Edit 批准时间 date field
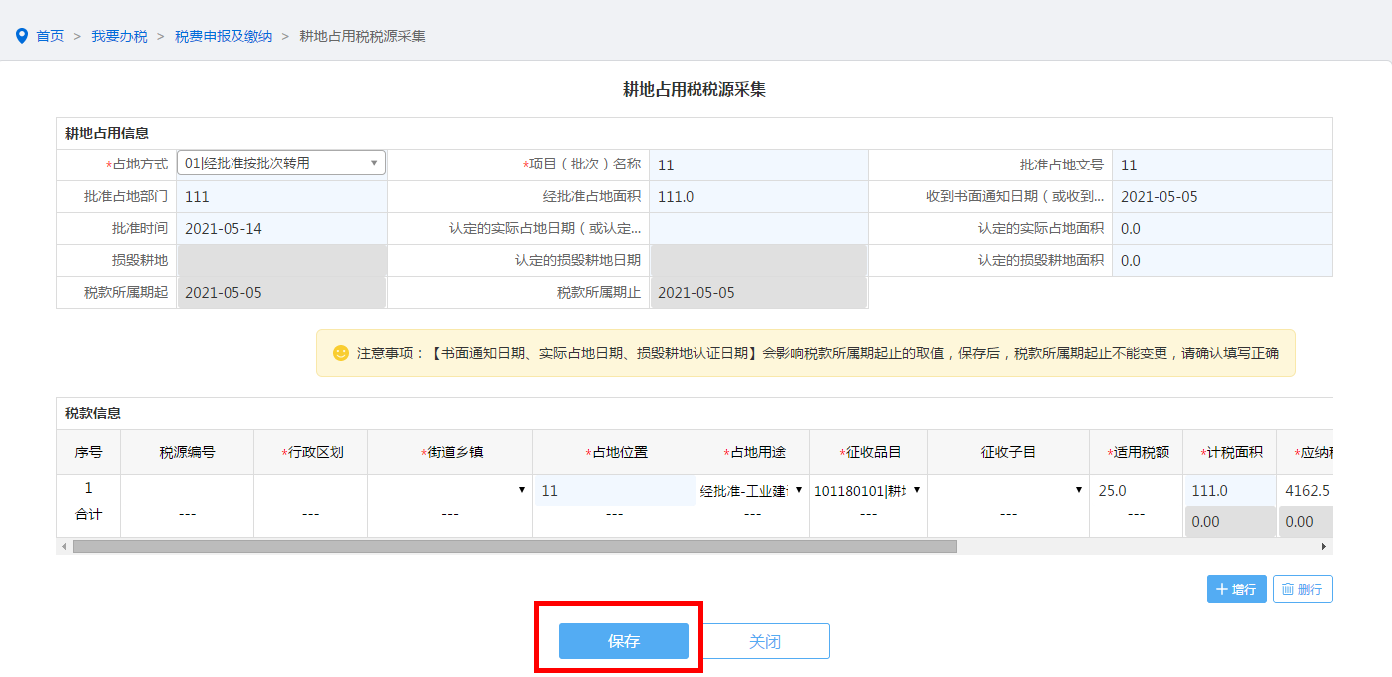This screenshot has width=1392, height=677. [282, 229]
